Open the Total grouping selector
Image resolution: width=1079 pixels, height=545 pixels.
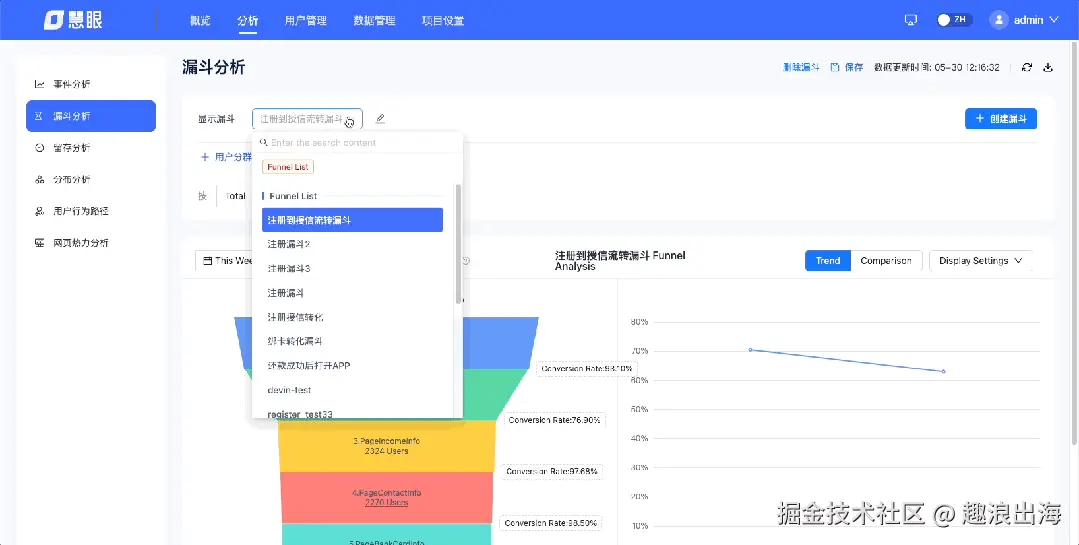click(x=234, y=196)
